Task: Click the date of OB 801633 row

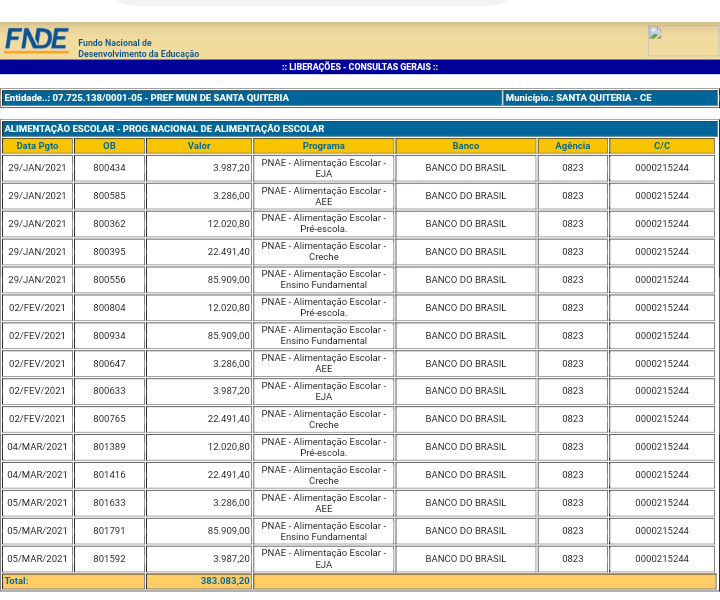Action: tap(37, 503)
